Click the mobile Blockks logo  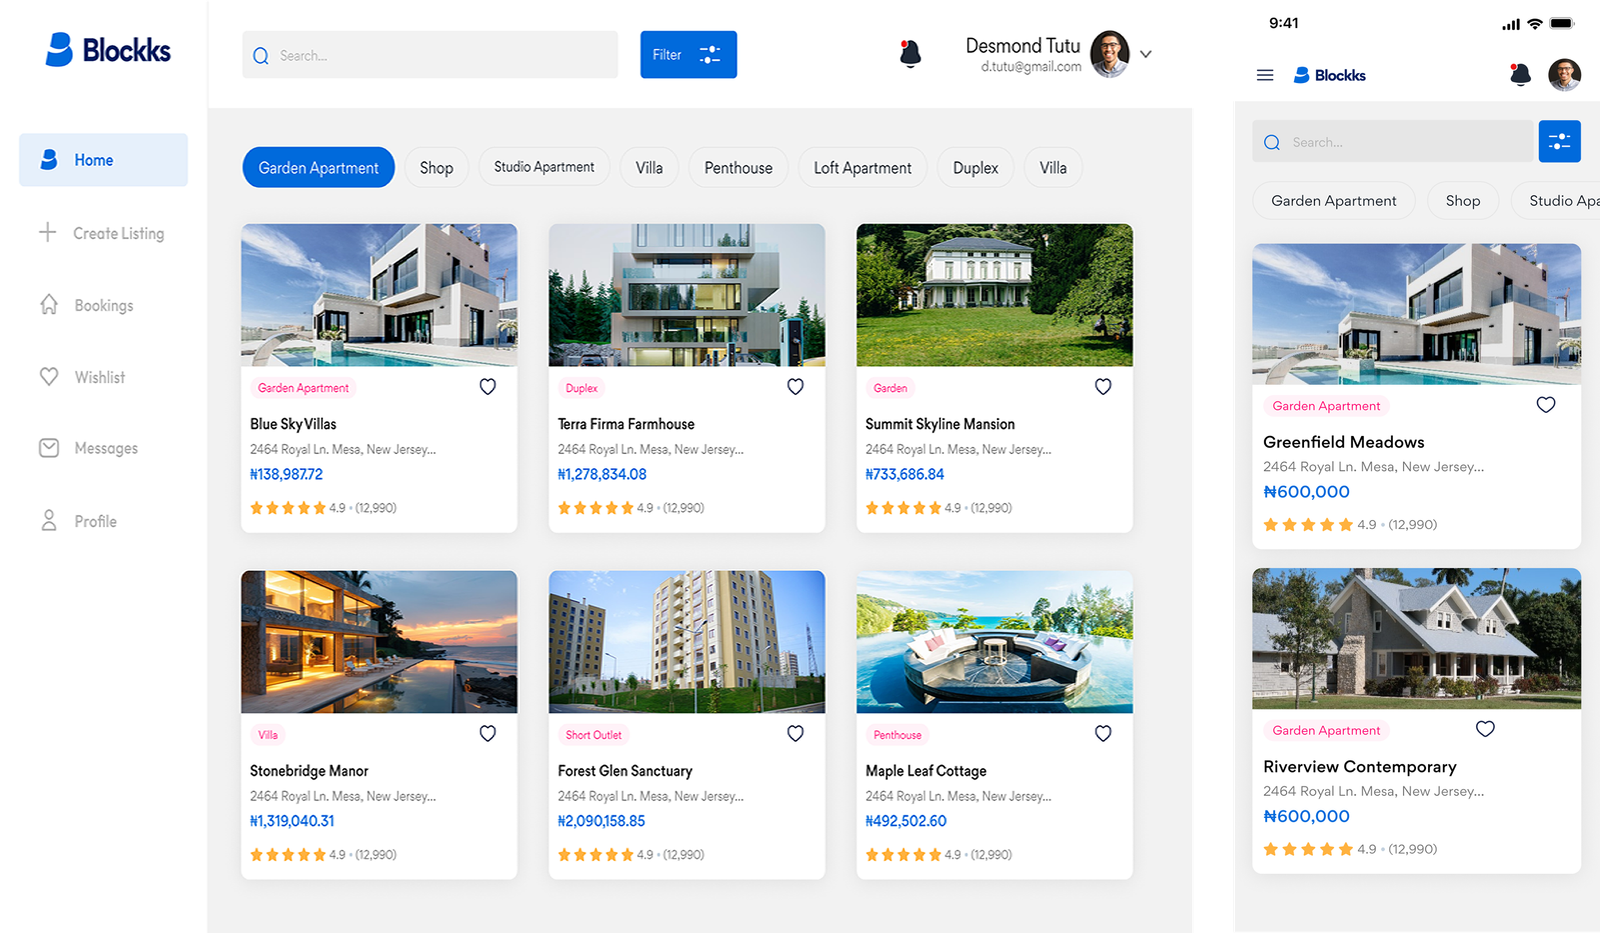(x=1329, y=75)
